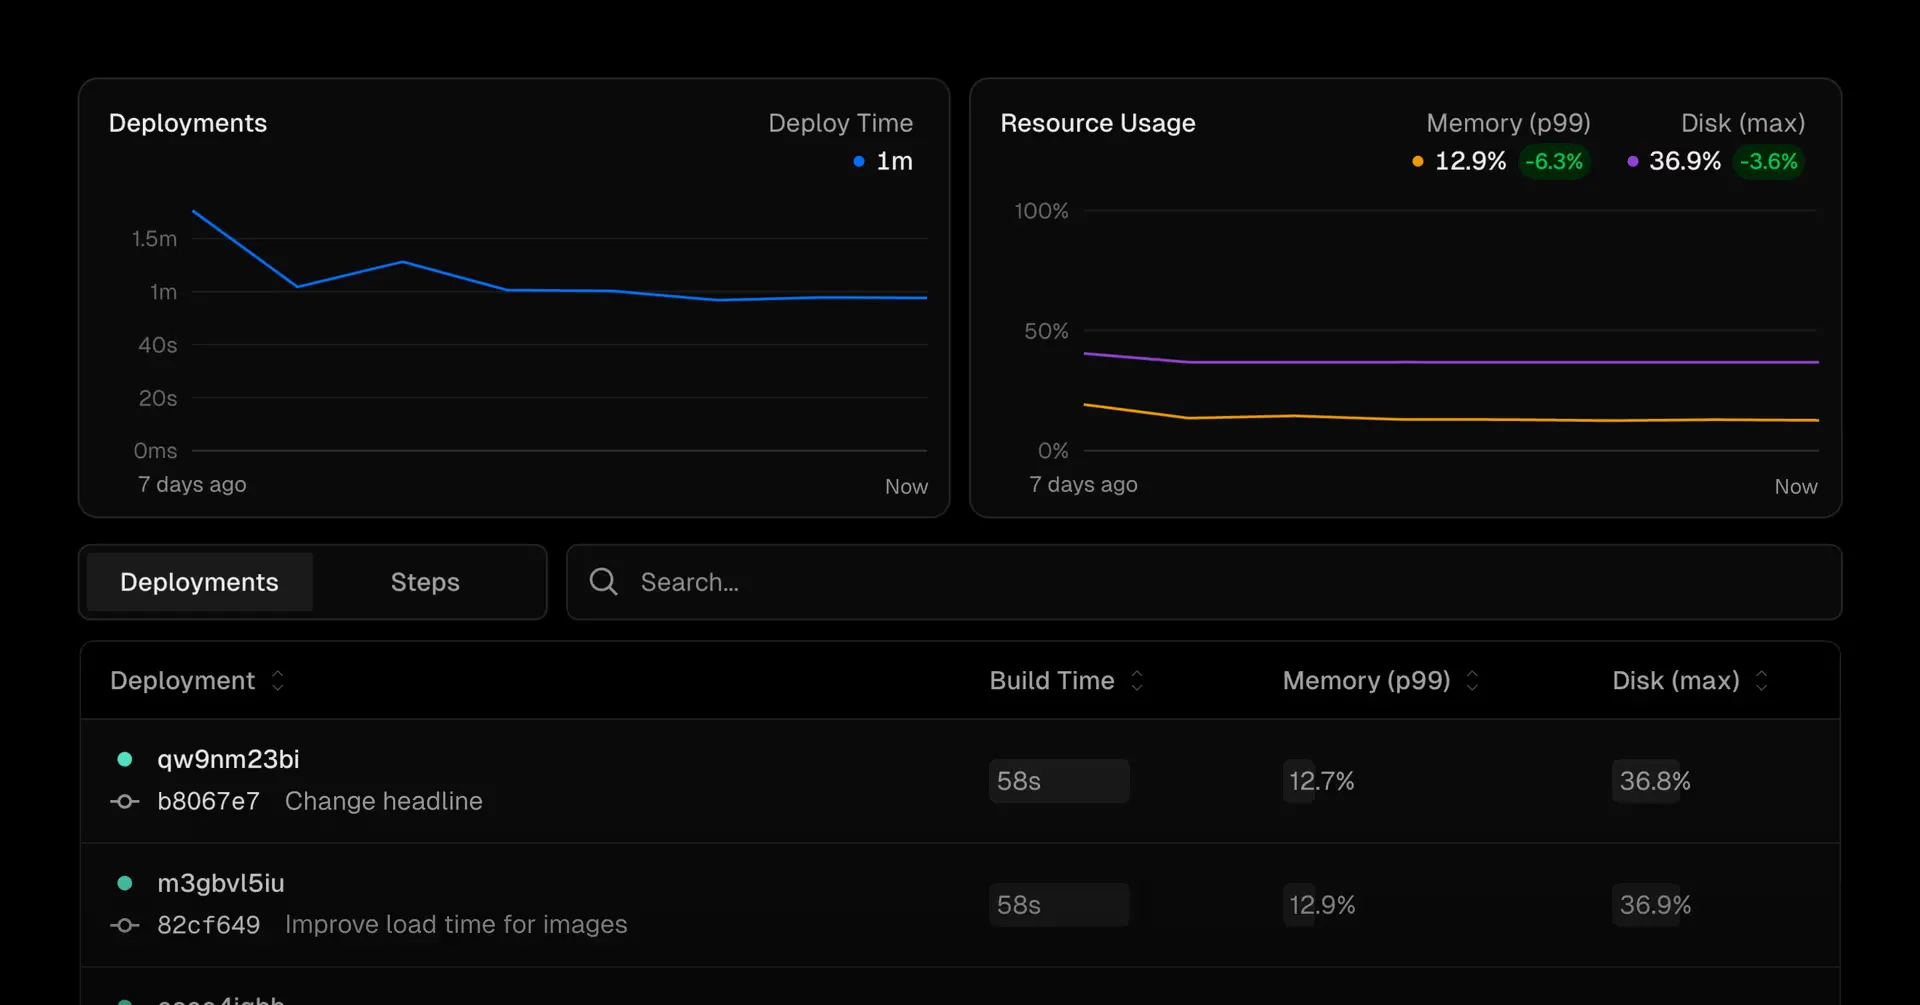Sort by Deployment column arrows
Screen dimensions: 1920x1005
(x=278, y=681)
